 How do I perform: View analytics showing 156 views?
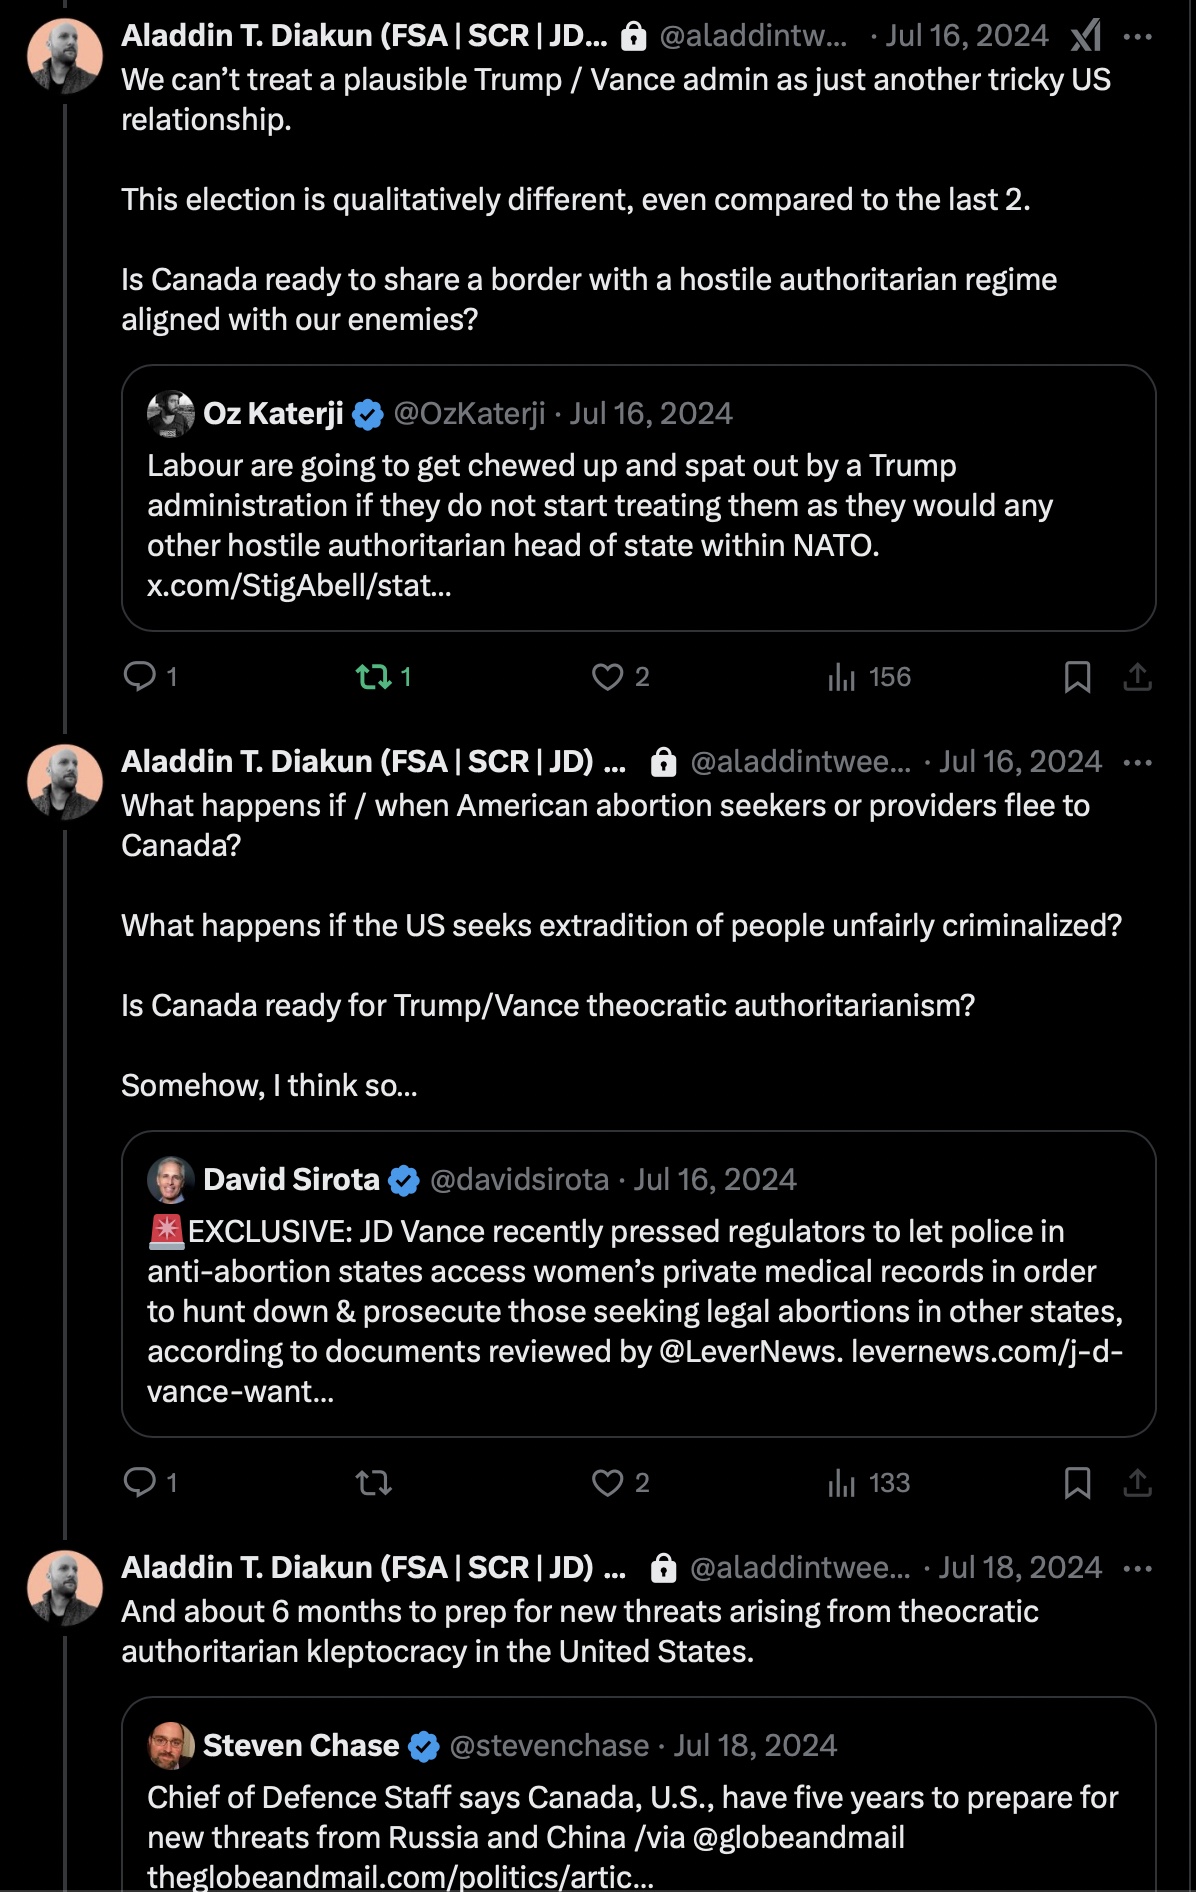pos(842,678)
